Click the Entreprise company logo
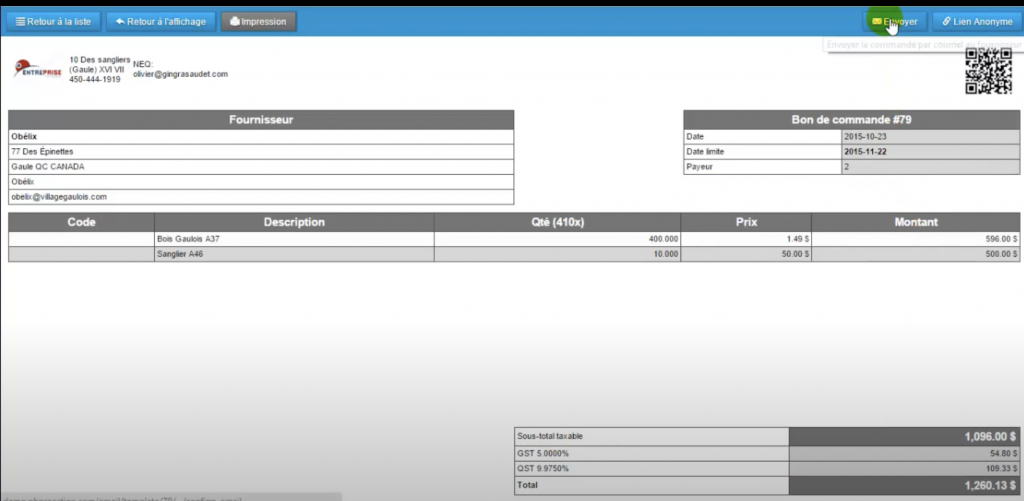The width and height of the screenshot is (1024, 501). click(x=38, y=68)
